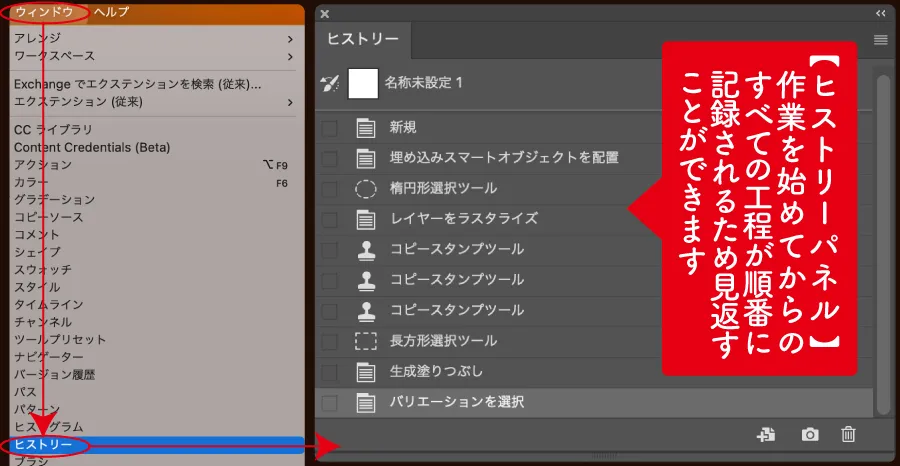
Task: Expand the ワークスペース submenu
Action: click(x=290, y=55)
